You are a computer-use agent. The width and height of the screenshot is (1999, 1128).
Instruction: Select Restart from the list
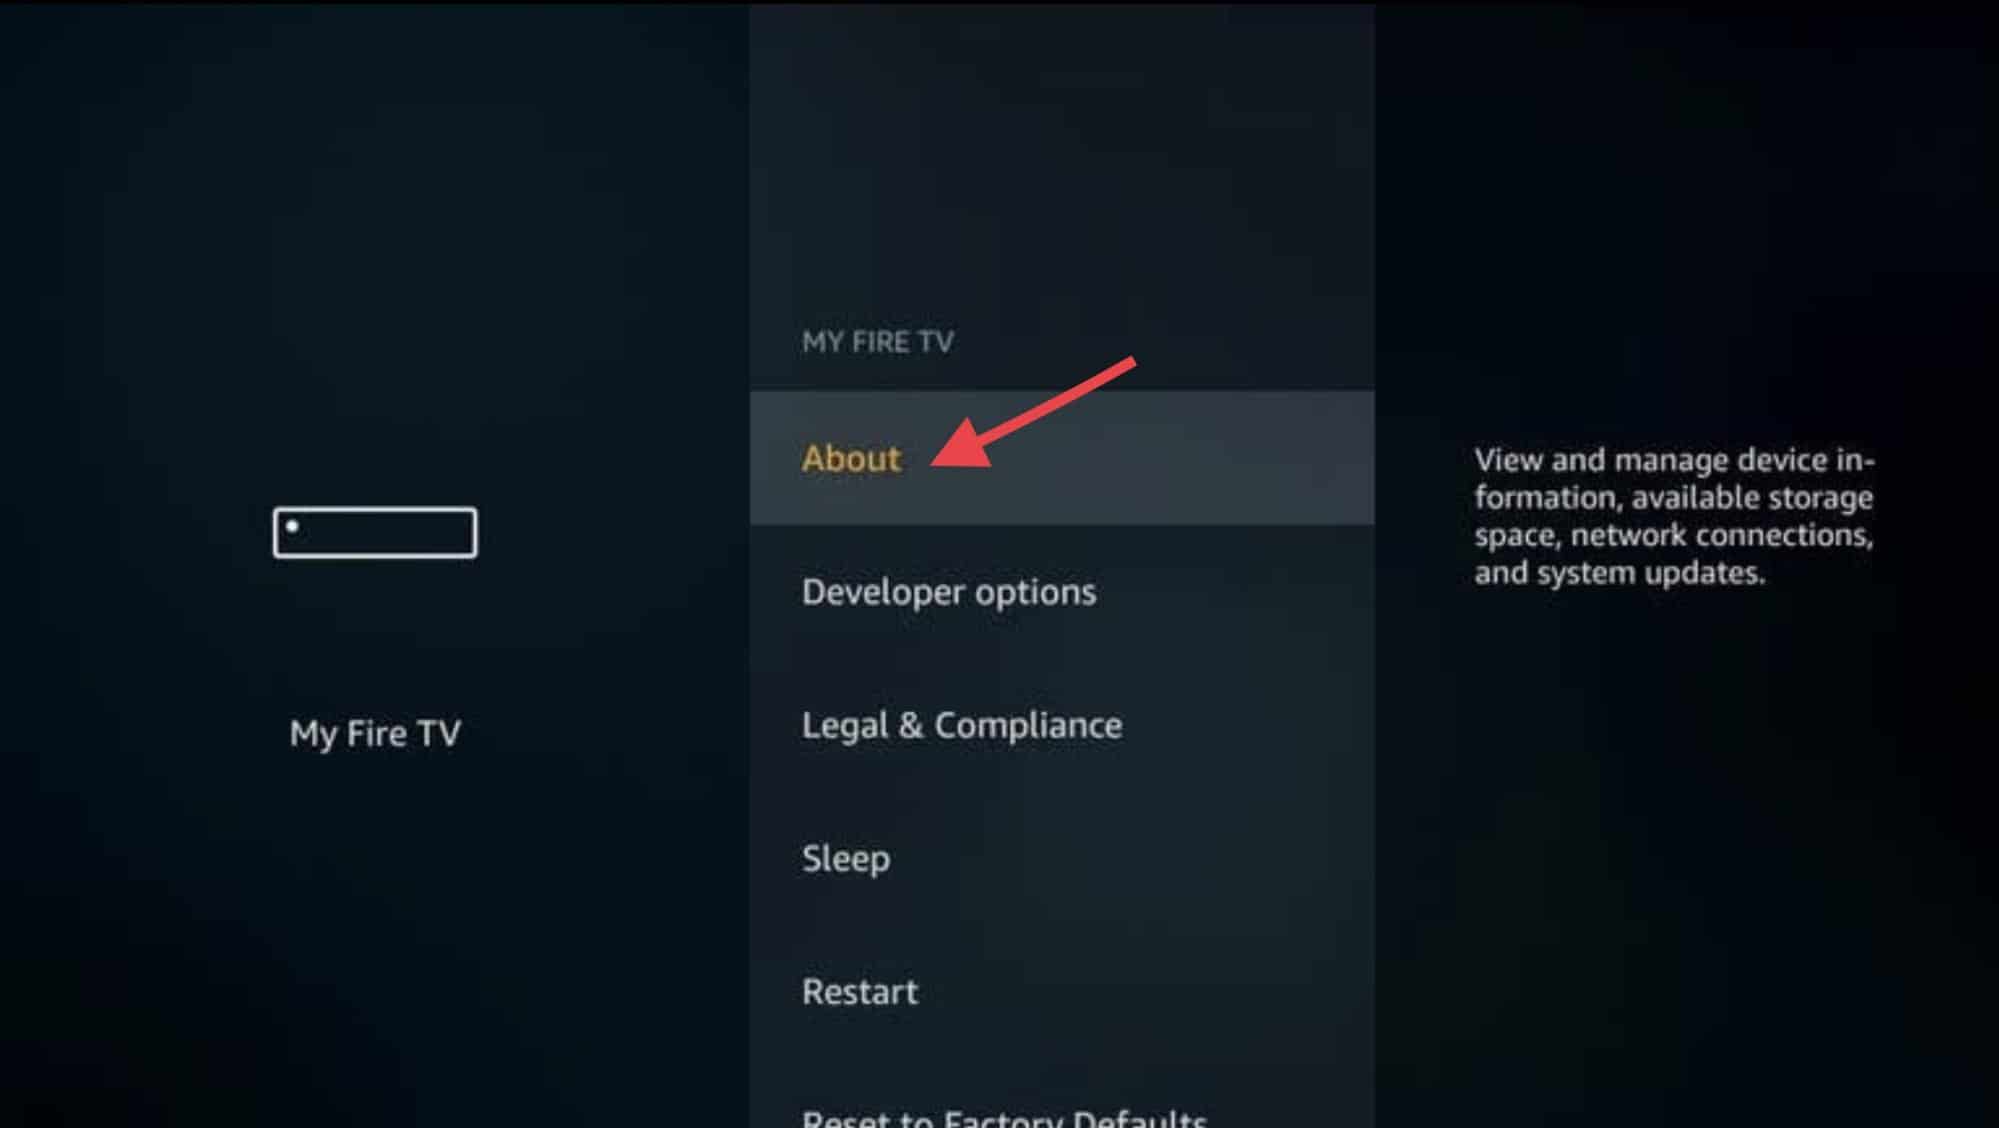coord(860,991)
